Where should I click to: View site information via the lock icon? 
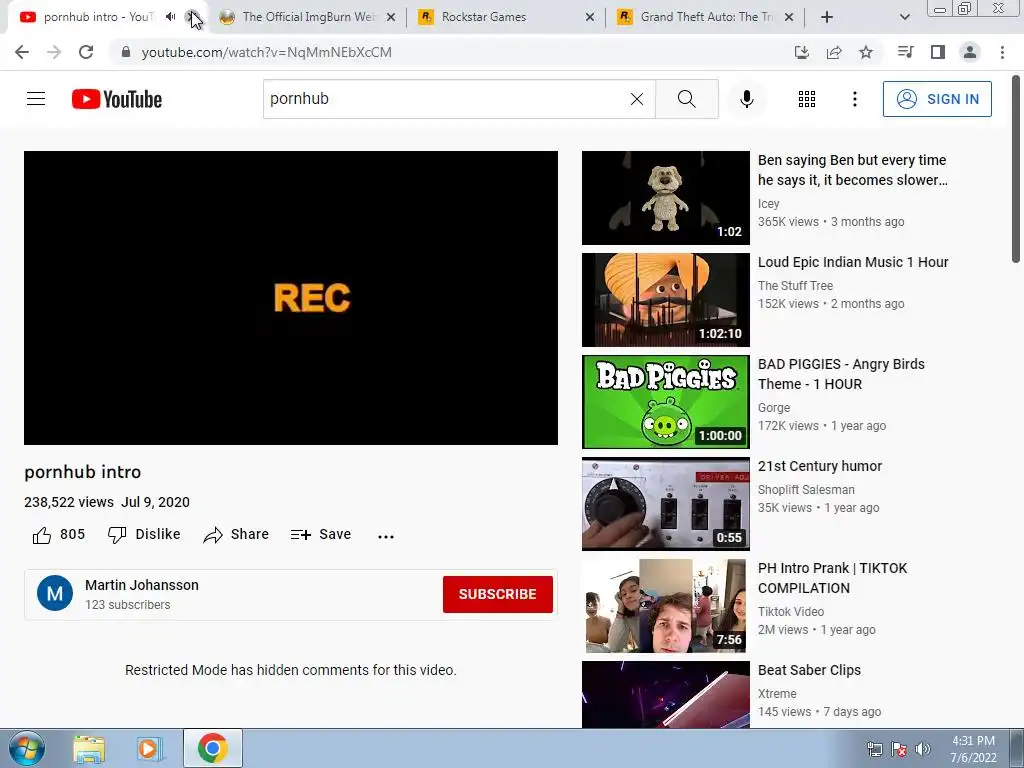[126, 52]
